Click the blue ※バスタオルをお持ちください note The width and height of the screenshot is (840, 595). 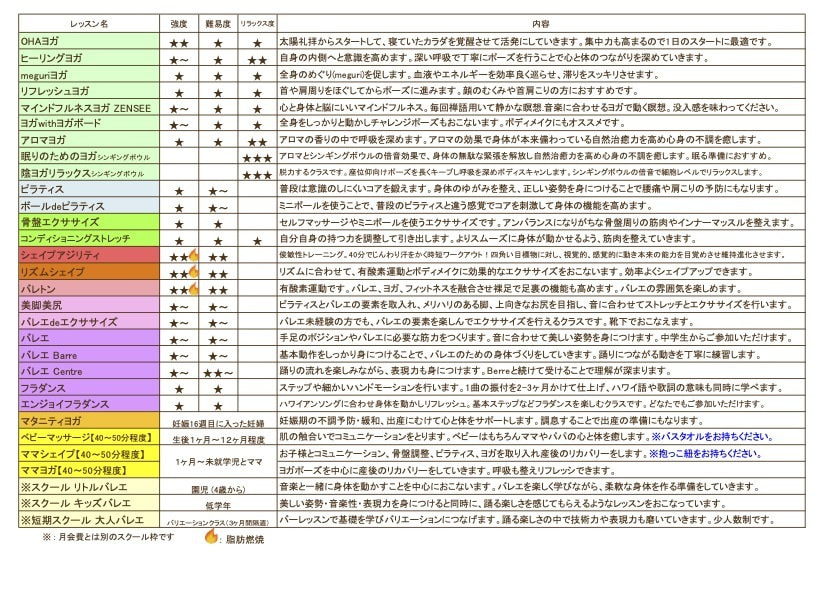[712, 437]
